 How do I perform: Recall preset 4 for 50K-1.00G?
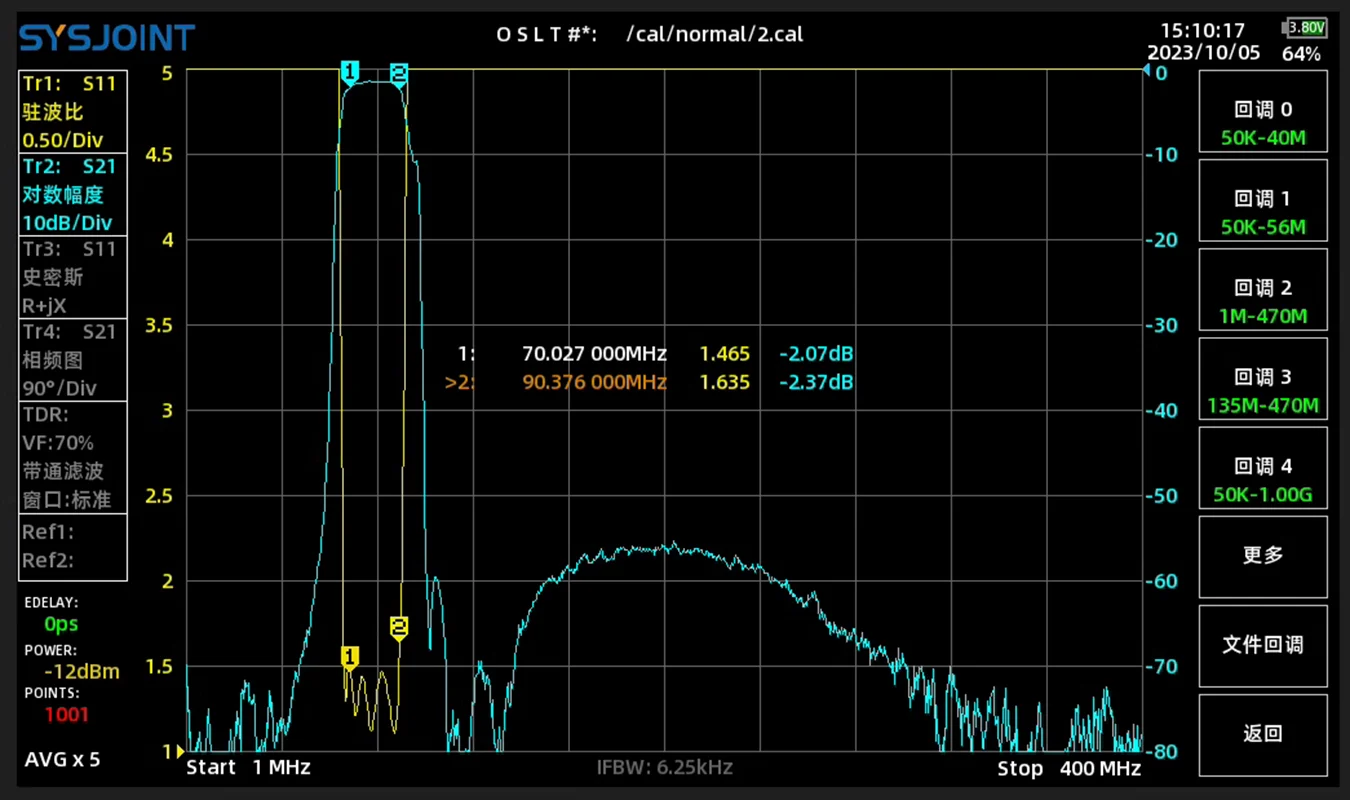pos(1263,480)
